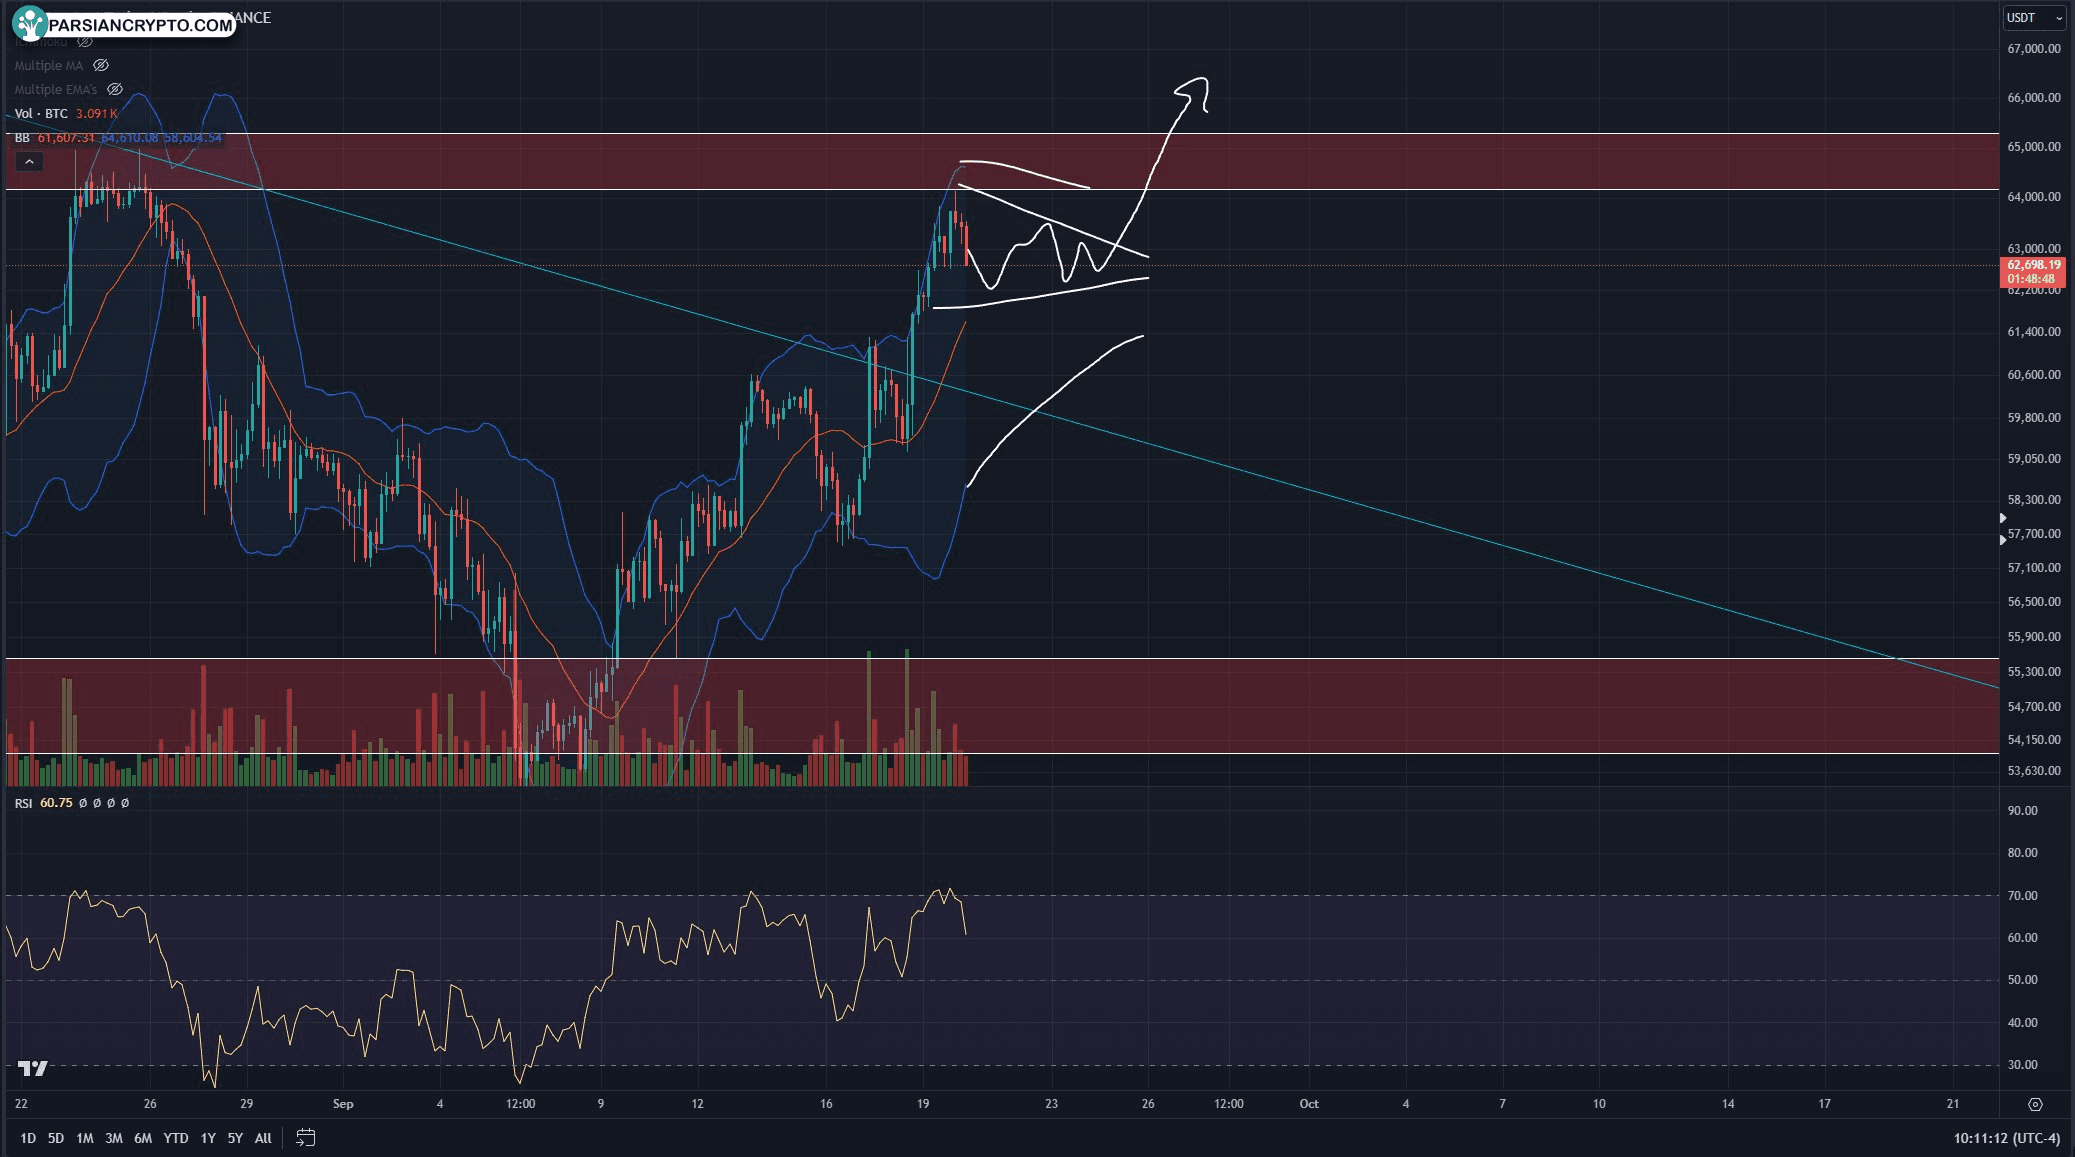Click the 60,600.00 price axis label
This screenshot has height=1157, width=2075.
click(2034, 374)
